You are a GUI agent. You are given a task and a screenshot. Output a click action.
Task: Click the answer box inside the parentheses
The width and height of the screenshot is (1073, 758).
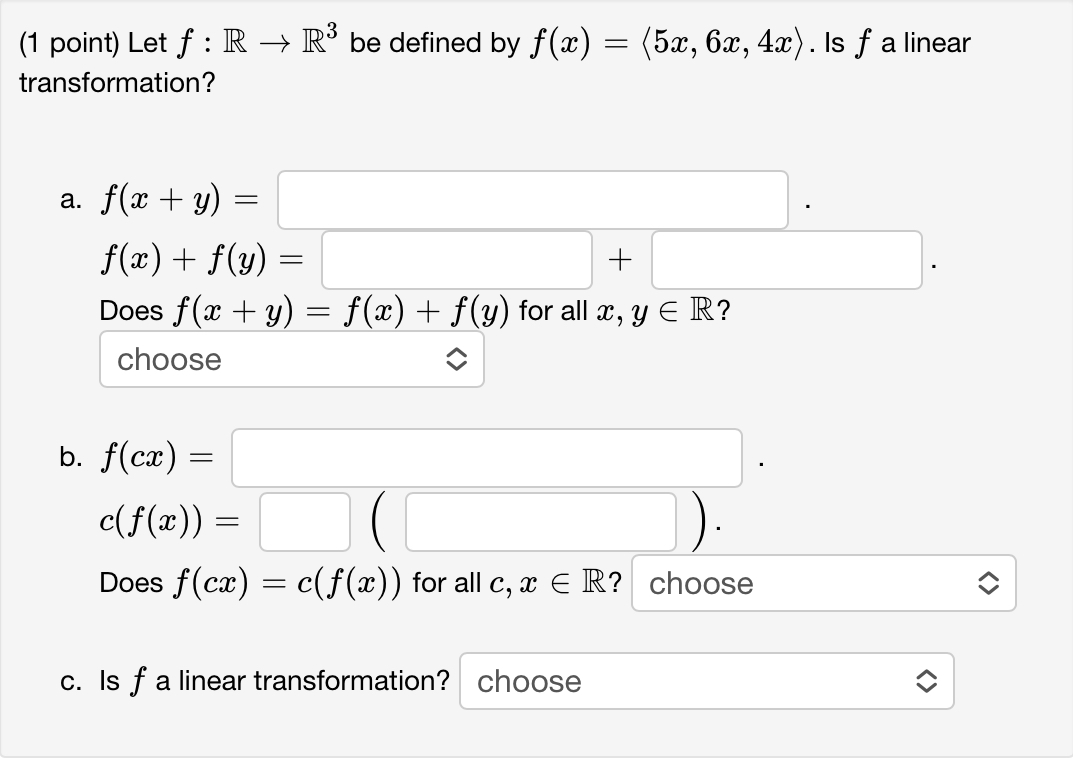[539, 521]
